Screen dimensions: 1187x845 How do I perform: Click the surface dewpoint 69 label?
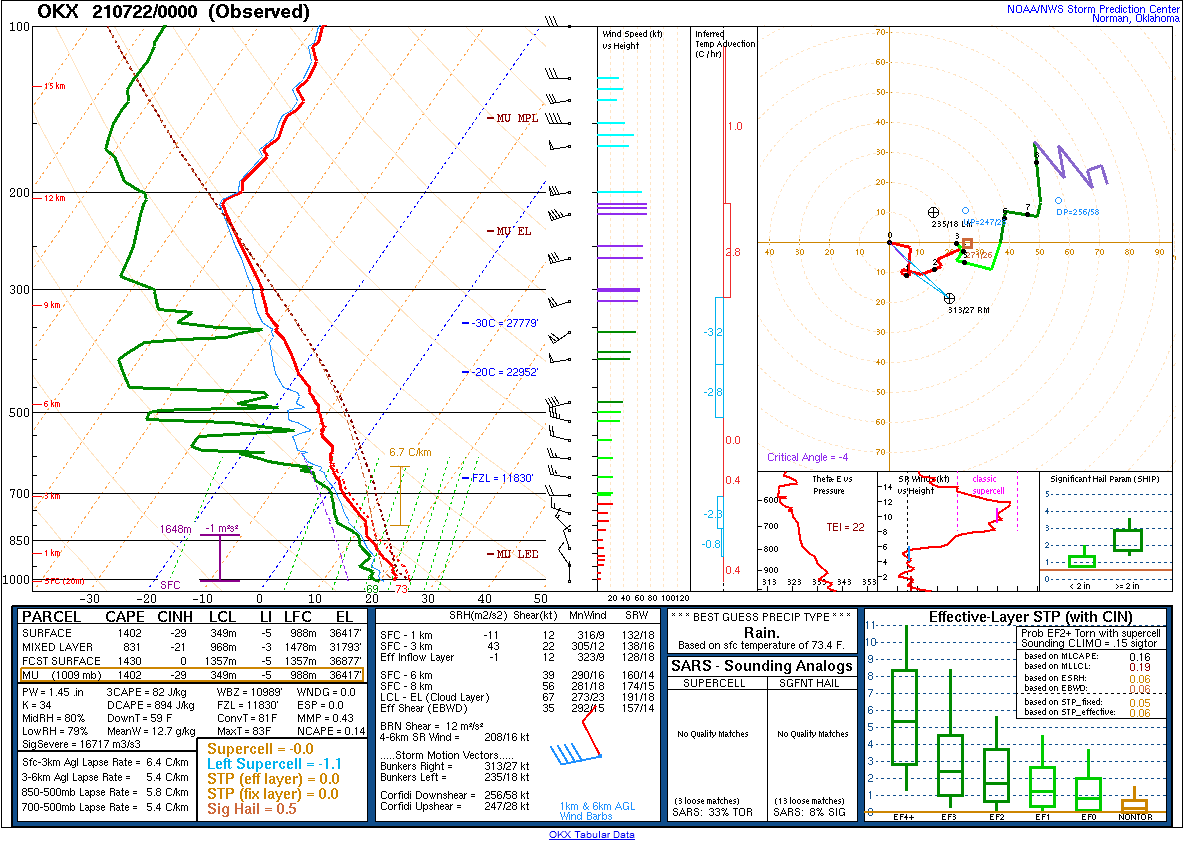[x=372, y=589]
